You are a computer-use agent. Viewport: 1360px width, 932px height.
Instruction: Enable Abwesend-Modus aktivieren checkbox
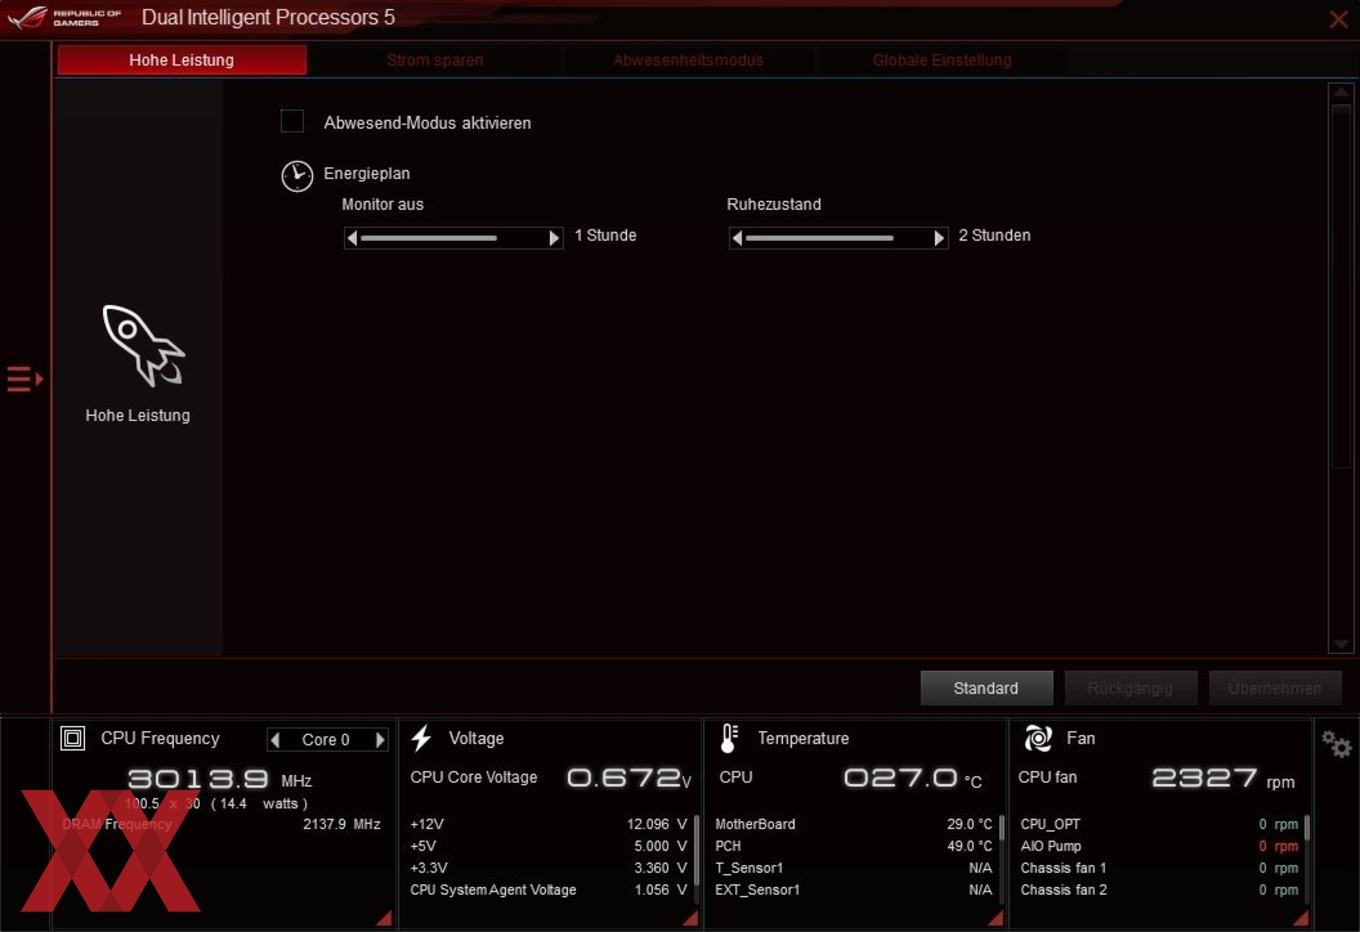click(292, 121)
